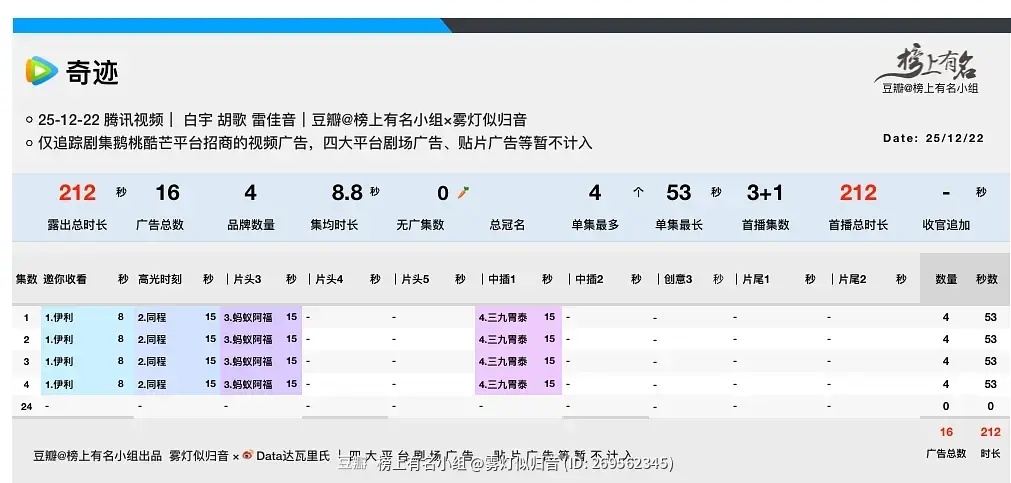Click 4.三九胃泰 in episode 4 row
The image size is (1011, 483).
click(503, 384)
